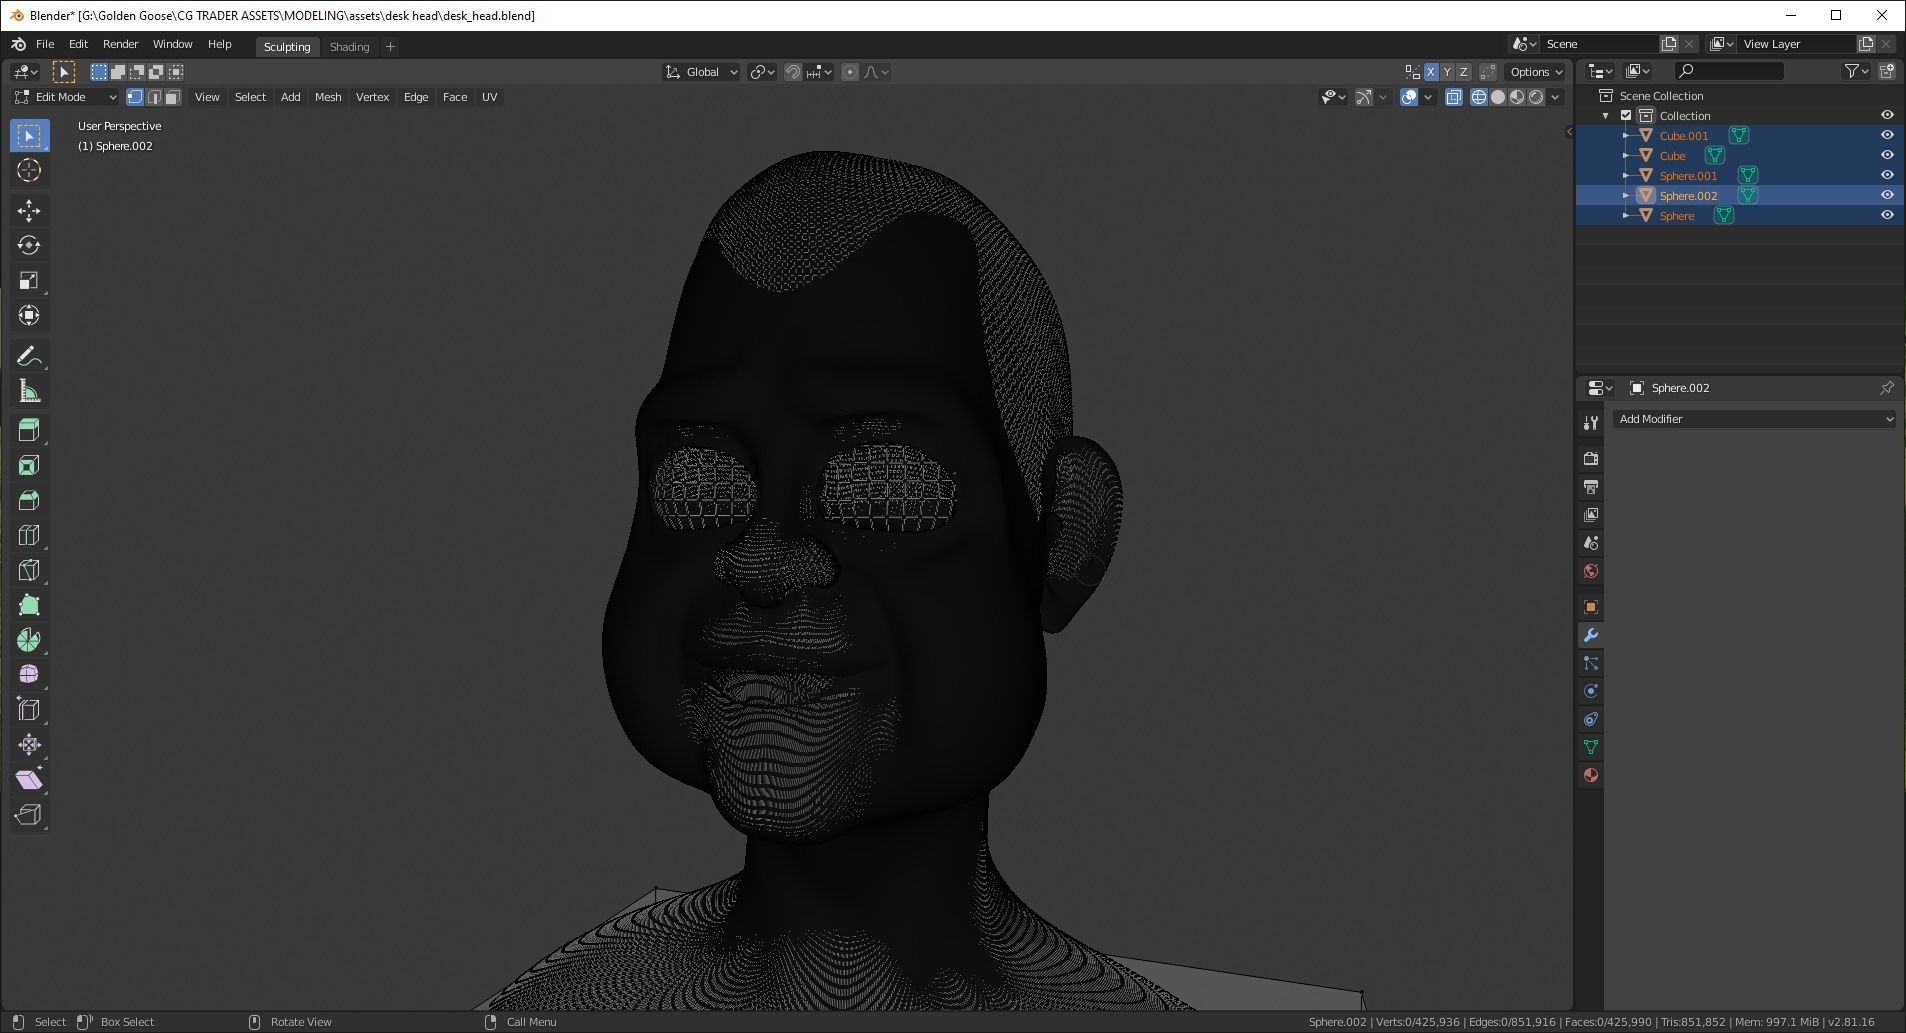This screenshot has height=1033, width=1906.
Task: Open the Options popover in the header
Action: tap(1534, 71)
